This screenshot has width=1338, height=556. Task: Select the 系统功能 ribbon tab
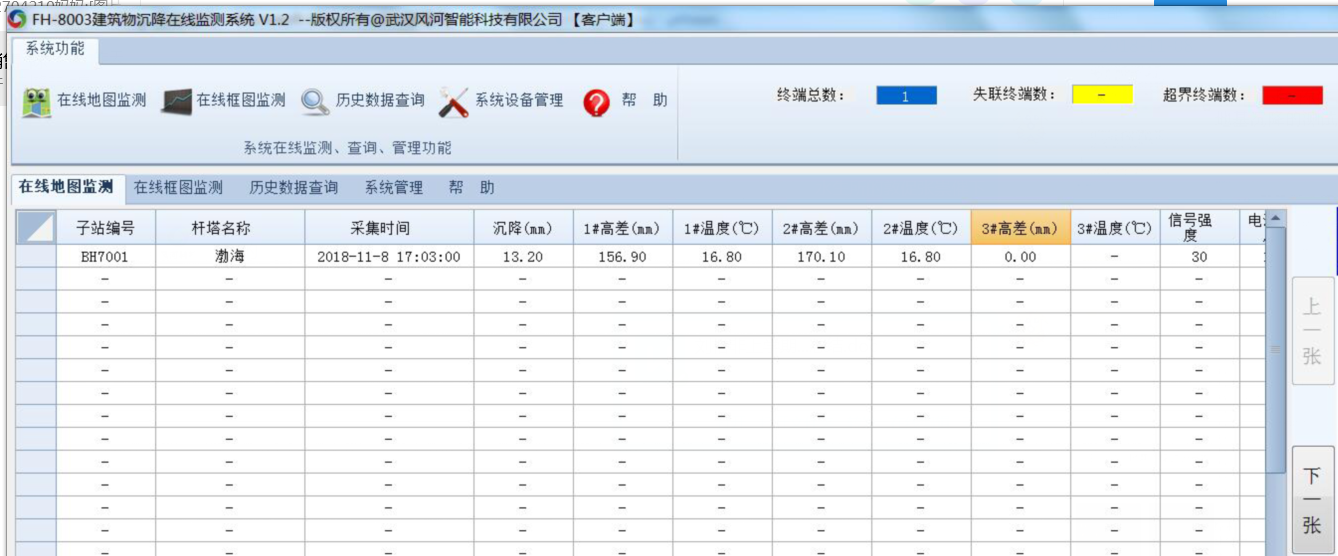(55, 49)
